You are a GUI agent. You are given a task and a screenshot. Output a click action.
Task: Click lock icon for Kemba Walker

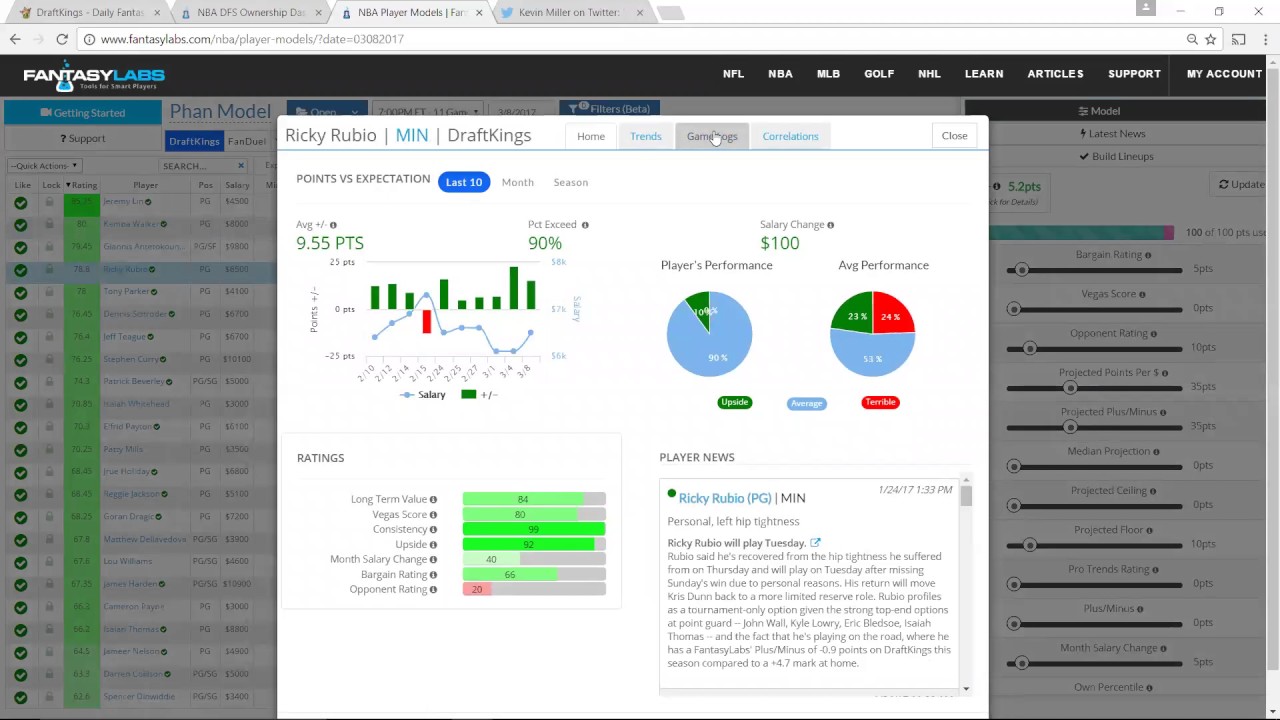point(49,224)
